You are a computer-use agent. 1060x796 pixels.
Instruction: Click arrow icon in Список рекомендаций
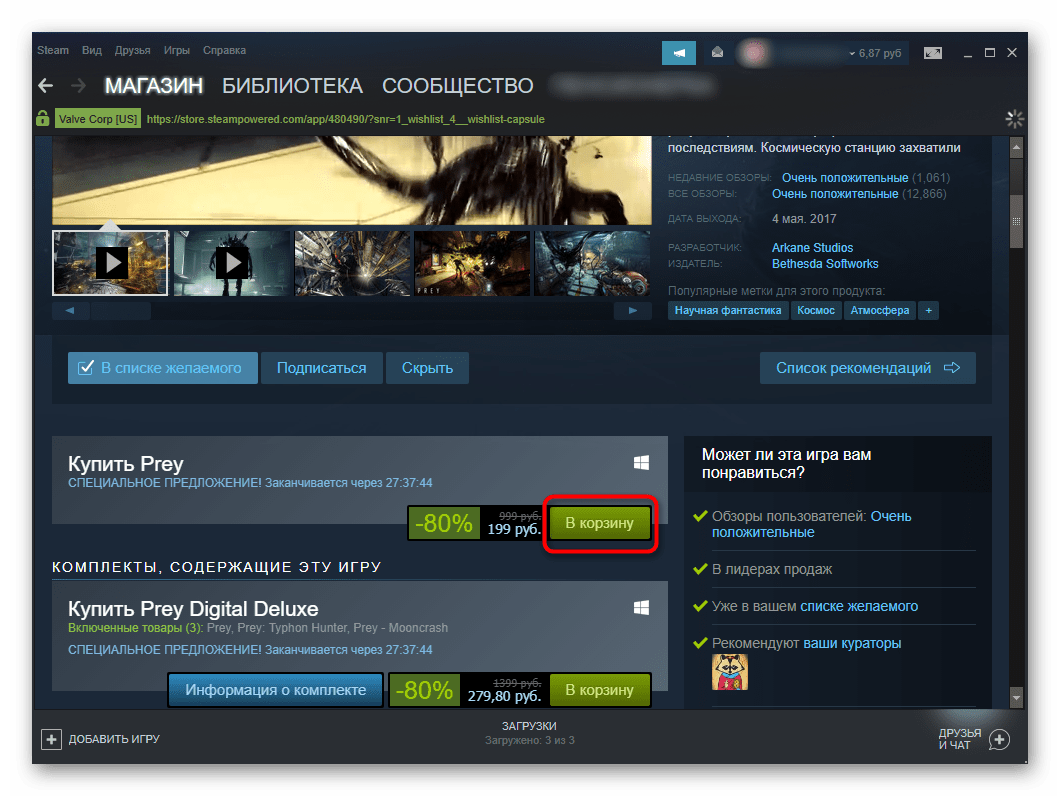(952, 368)
